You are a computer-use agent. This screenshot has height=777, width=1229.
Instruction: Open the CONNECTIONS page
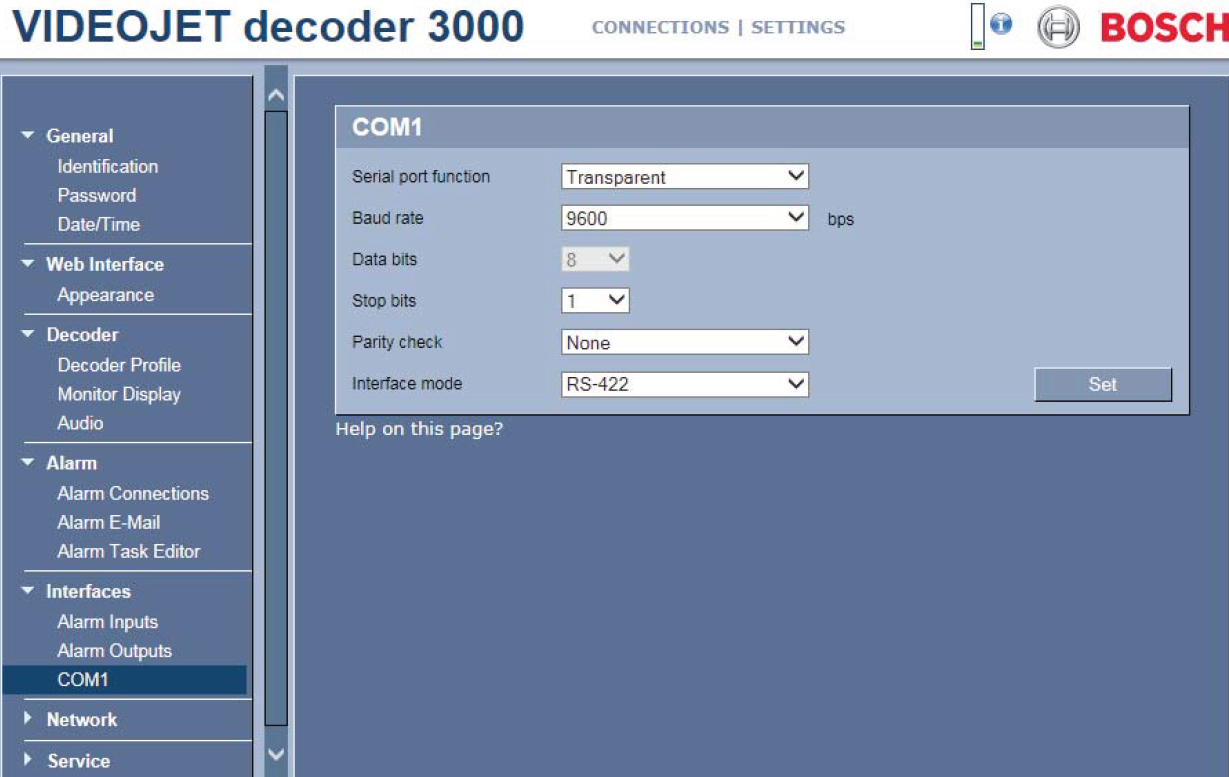(660, 28)
